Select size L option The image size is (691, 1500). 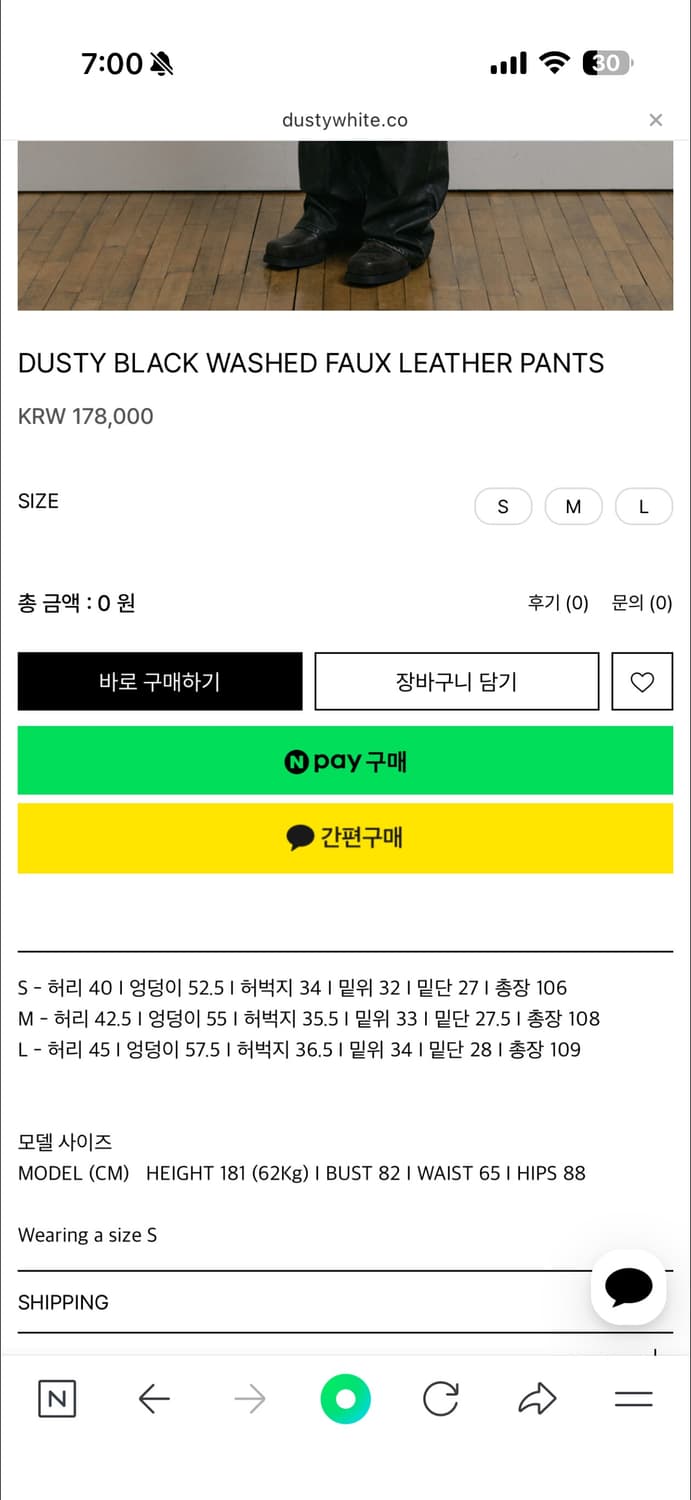[x=643, y=506]
